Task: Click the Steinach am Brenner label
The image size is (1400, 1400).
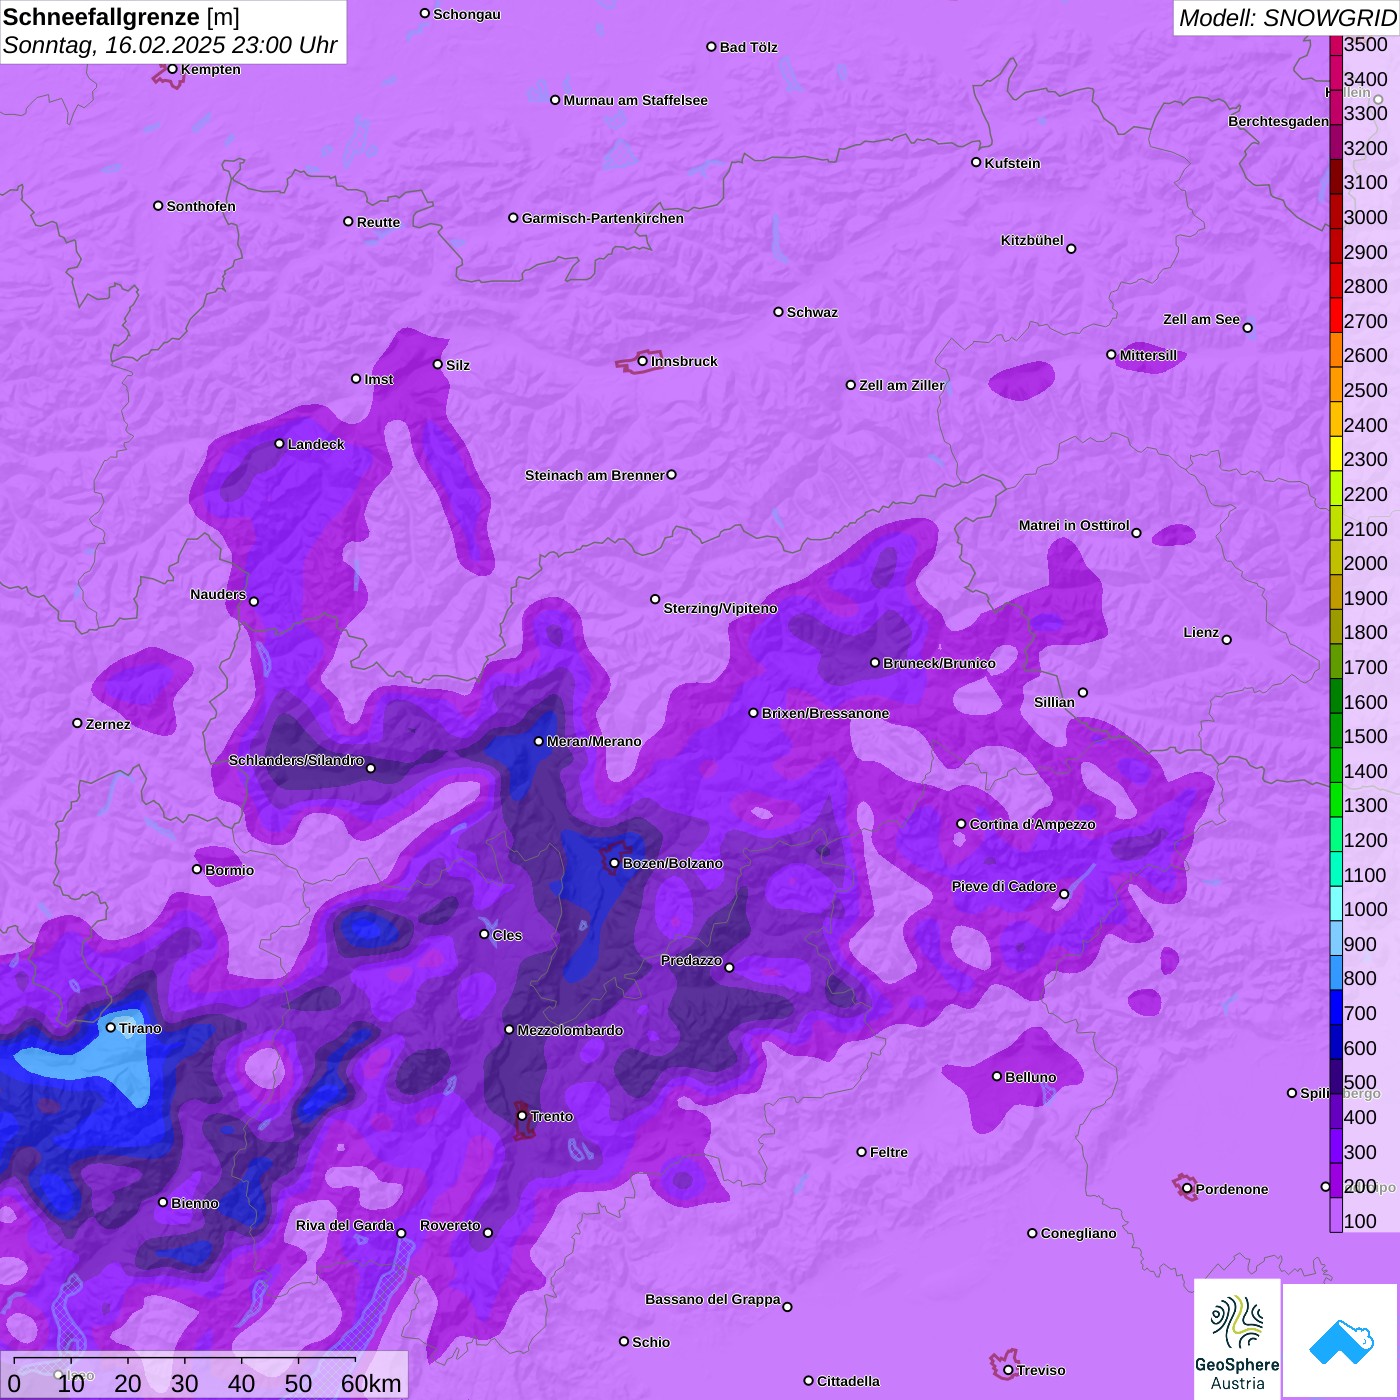Action: click(x=594, y=475)
